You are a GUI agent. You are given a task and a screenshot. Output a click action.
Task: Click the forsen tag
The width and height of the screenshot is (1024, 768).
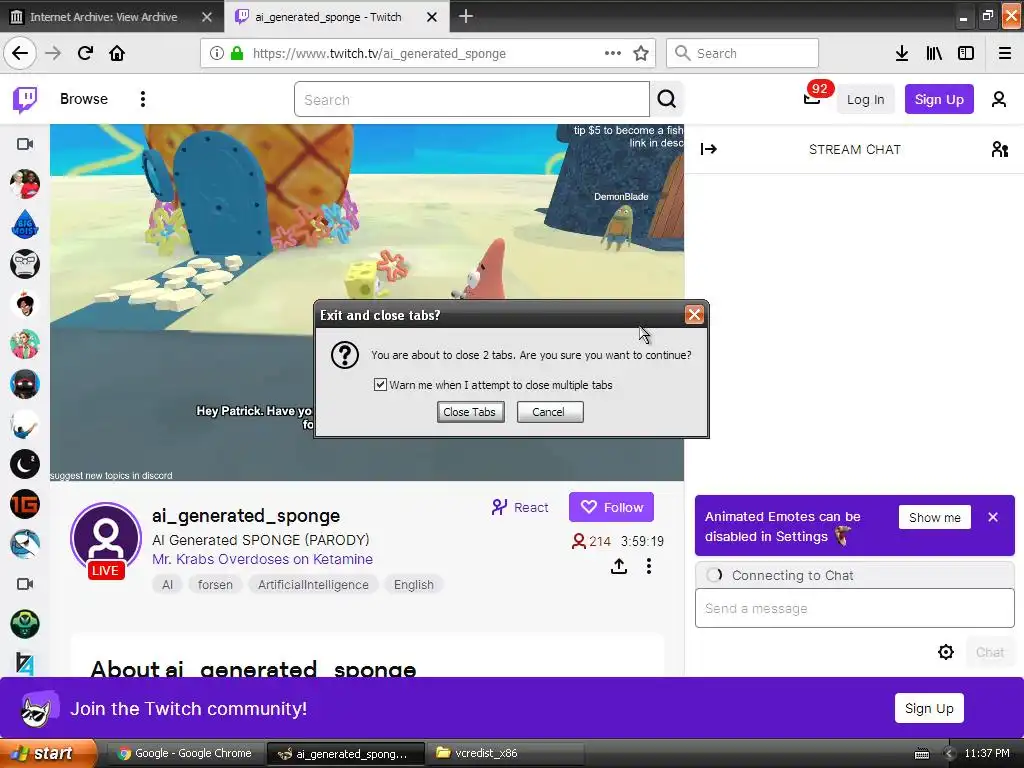pyautogui.click(x=216, y=584)
